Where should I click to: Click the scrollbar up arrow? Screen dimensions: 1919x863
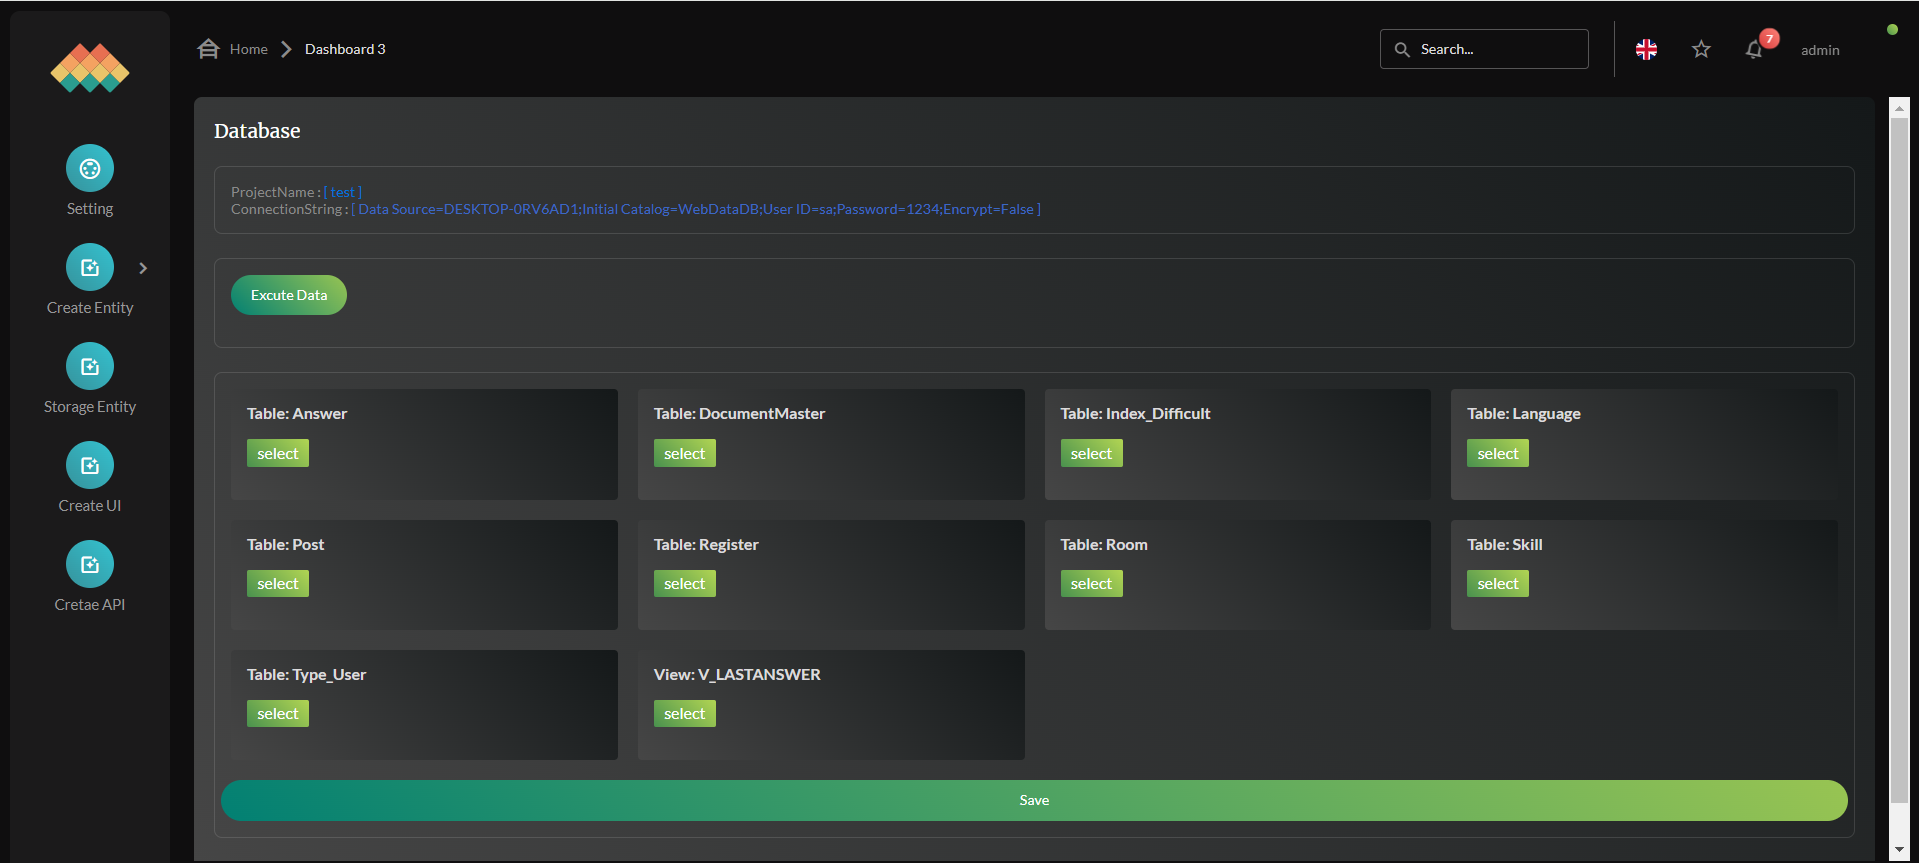[1899, 108]
